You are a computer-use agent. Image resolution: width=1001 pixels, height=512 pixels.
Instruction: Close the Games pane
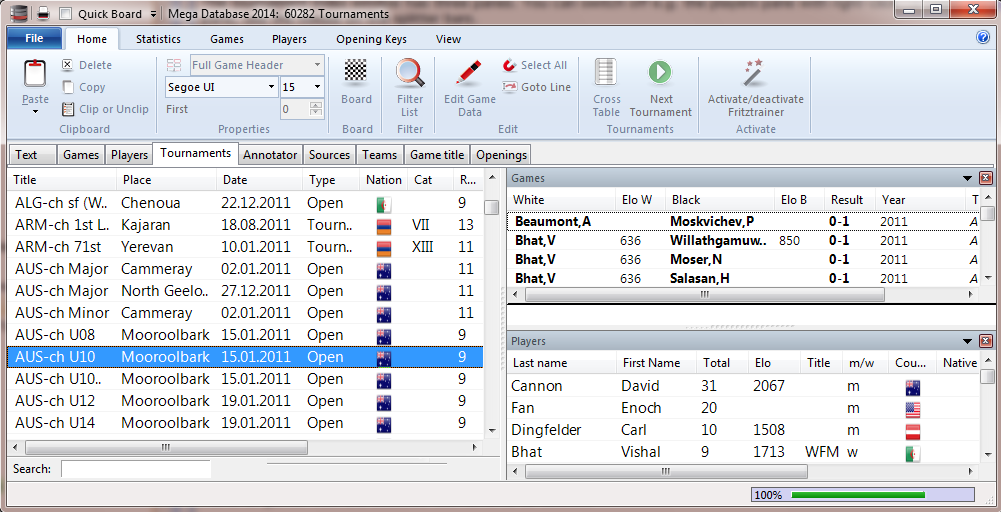click(986, 178)
